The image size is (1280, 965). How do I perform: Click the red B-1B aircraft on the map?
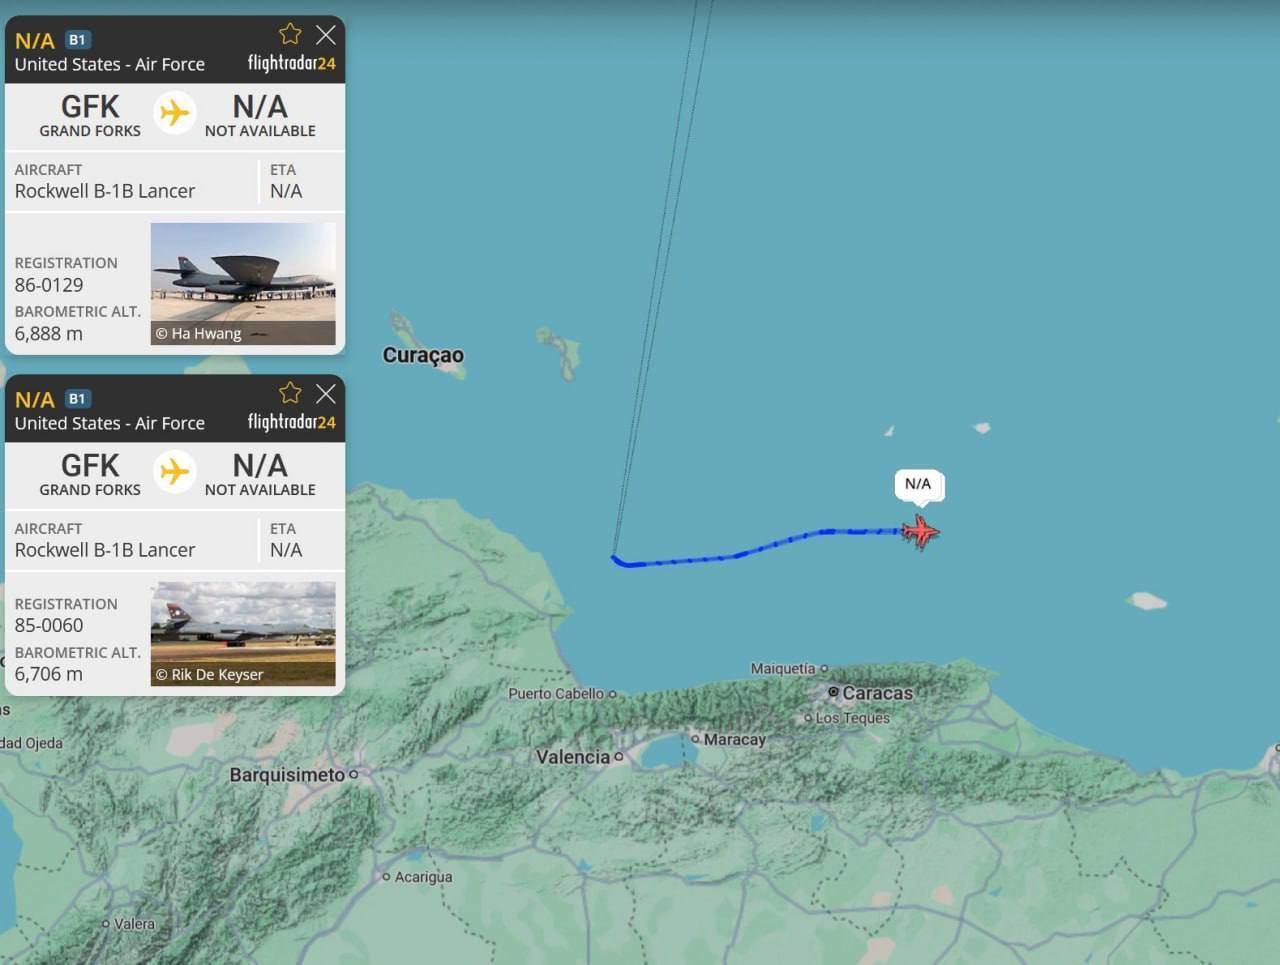click(x=920, y=532)
